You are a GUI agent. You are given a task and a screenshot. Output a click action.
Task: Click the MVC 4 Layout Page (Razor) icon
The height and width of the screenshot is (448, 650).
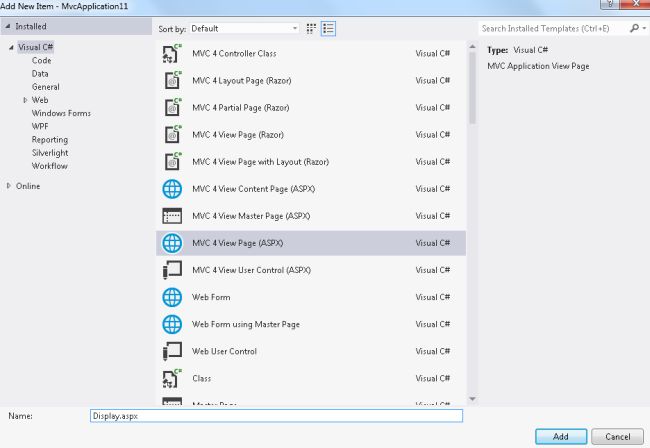click(172, 80)
